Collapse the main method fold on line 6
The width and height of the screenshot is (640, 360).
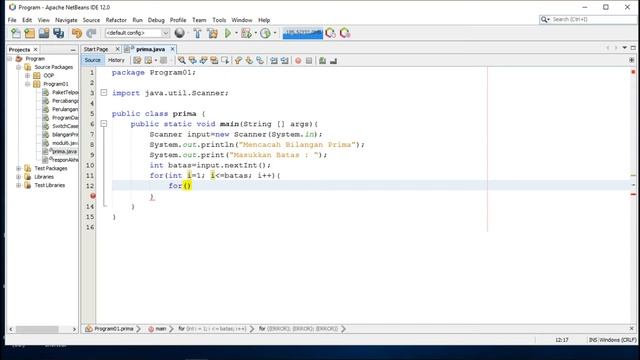(x=104, y=123)
